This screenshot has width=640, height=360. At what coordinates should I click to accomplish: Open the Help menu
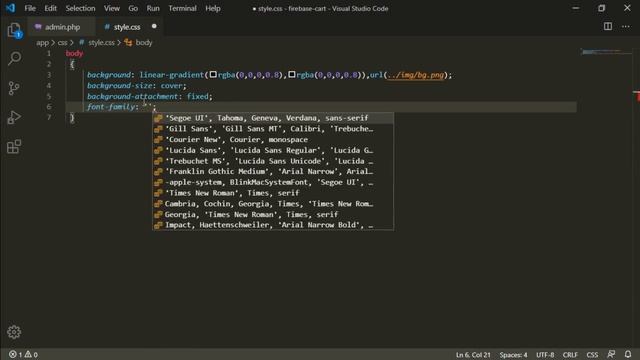213,8
